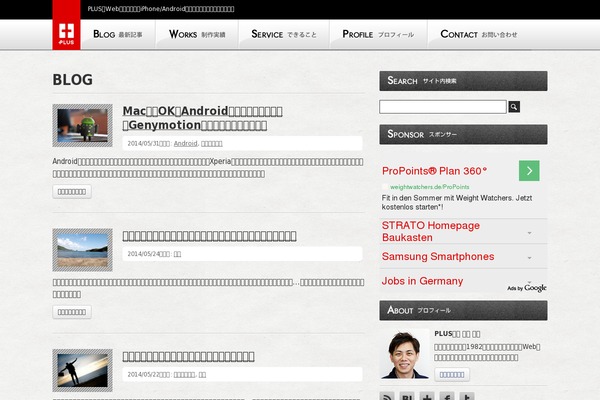Viewport: 600px width, 400px height.
Task: Click the first category link of 2014/05/22 post
Action: point(184,375)
